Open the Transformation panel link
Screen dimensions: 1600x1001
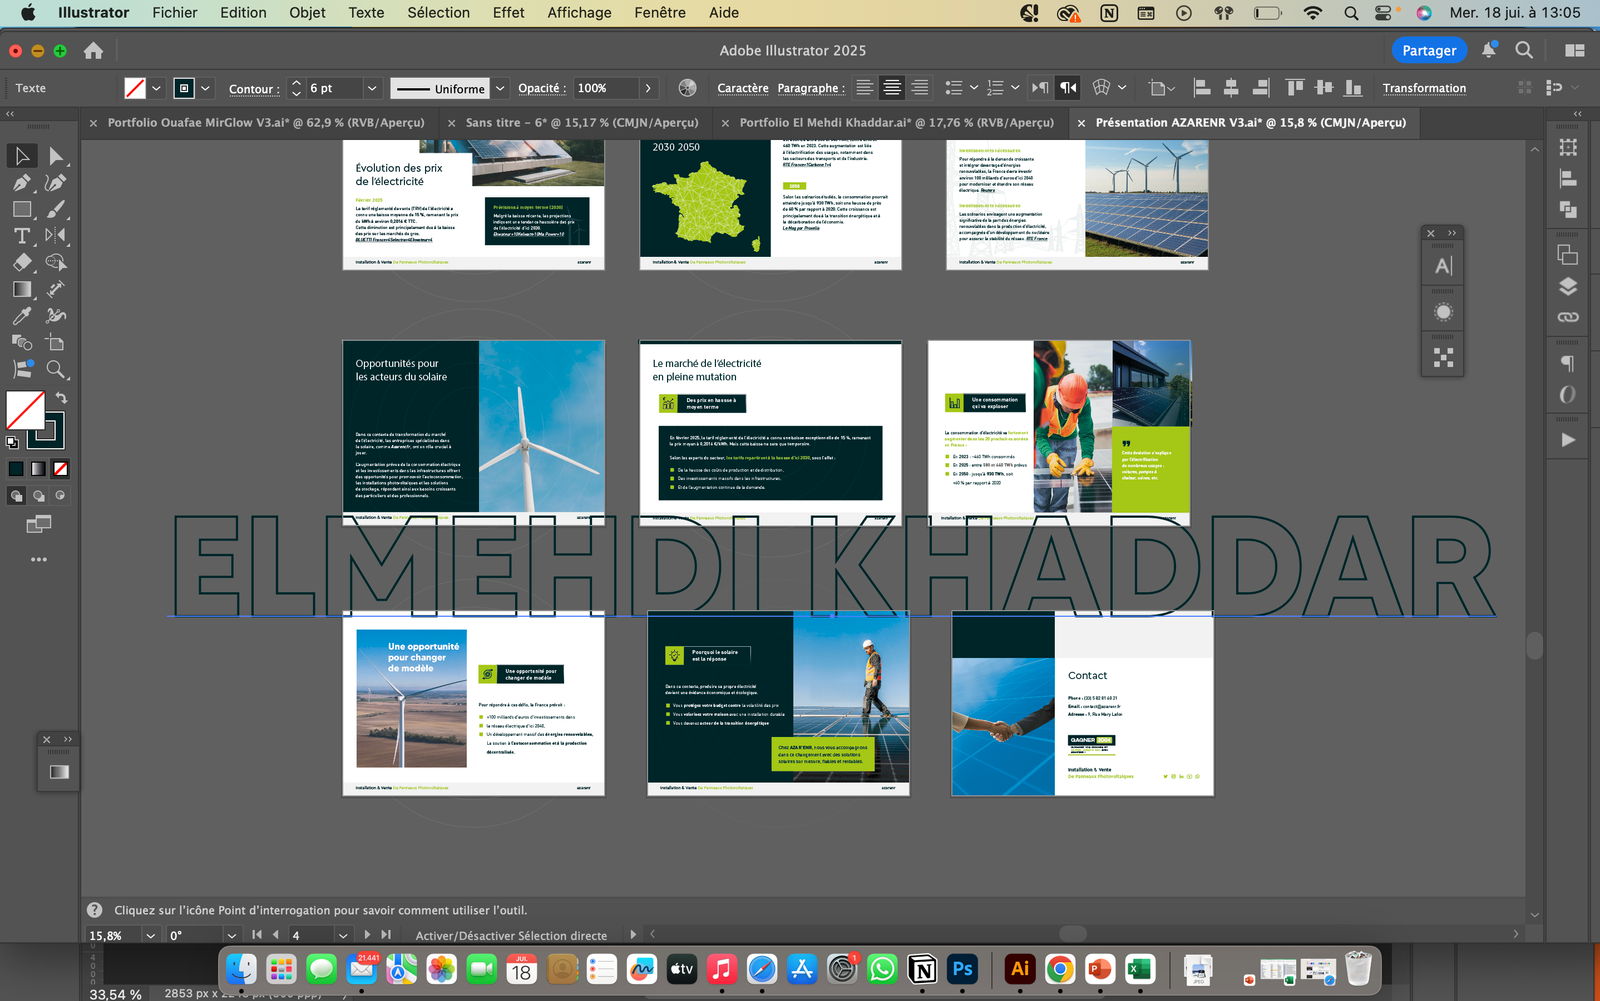point(1424,88)
